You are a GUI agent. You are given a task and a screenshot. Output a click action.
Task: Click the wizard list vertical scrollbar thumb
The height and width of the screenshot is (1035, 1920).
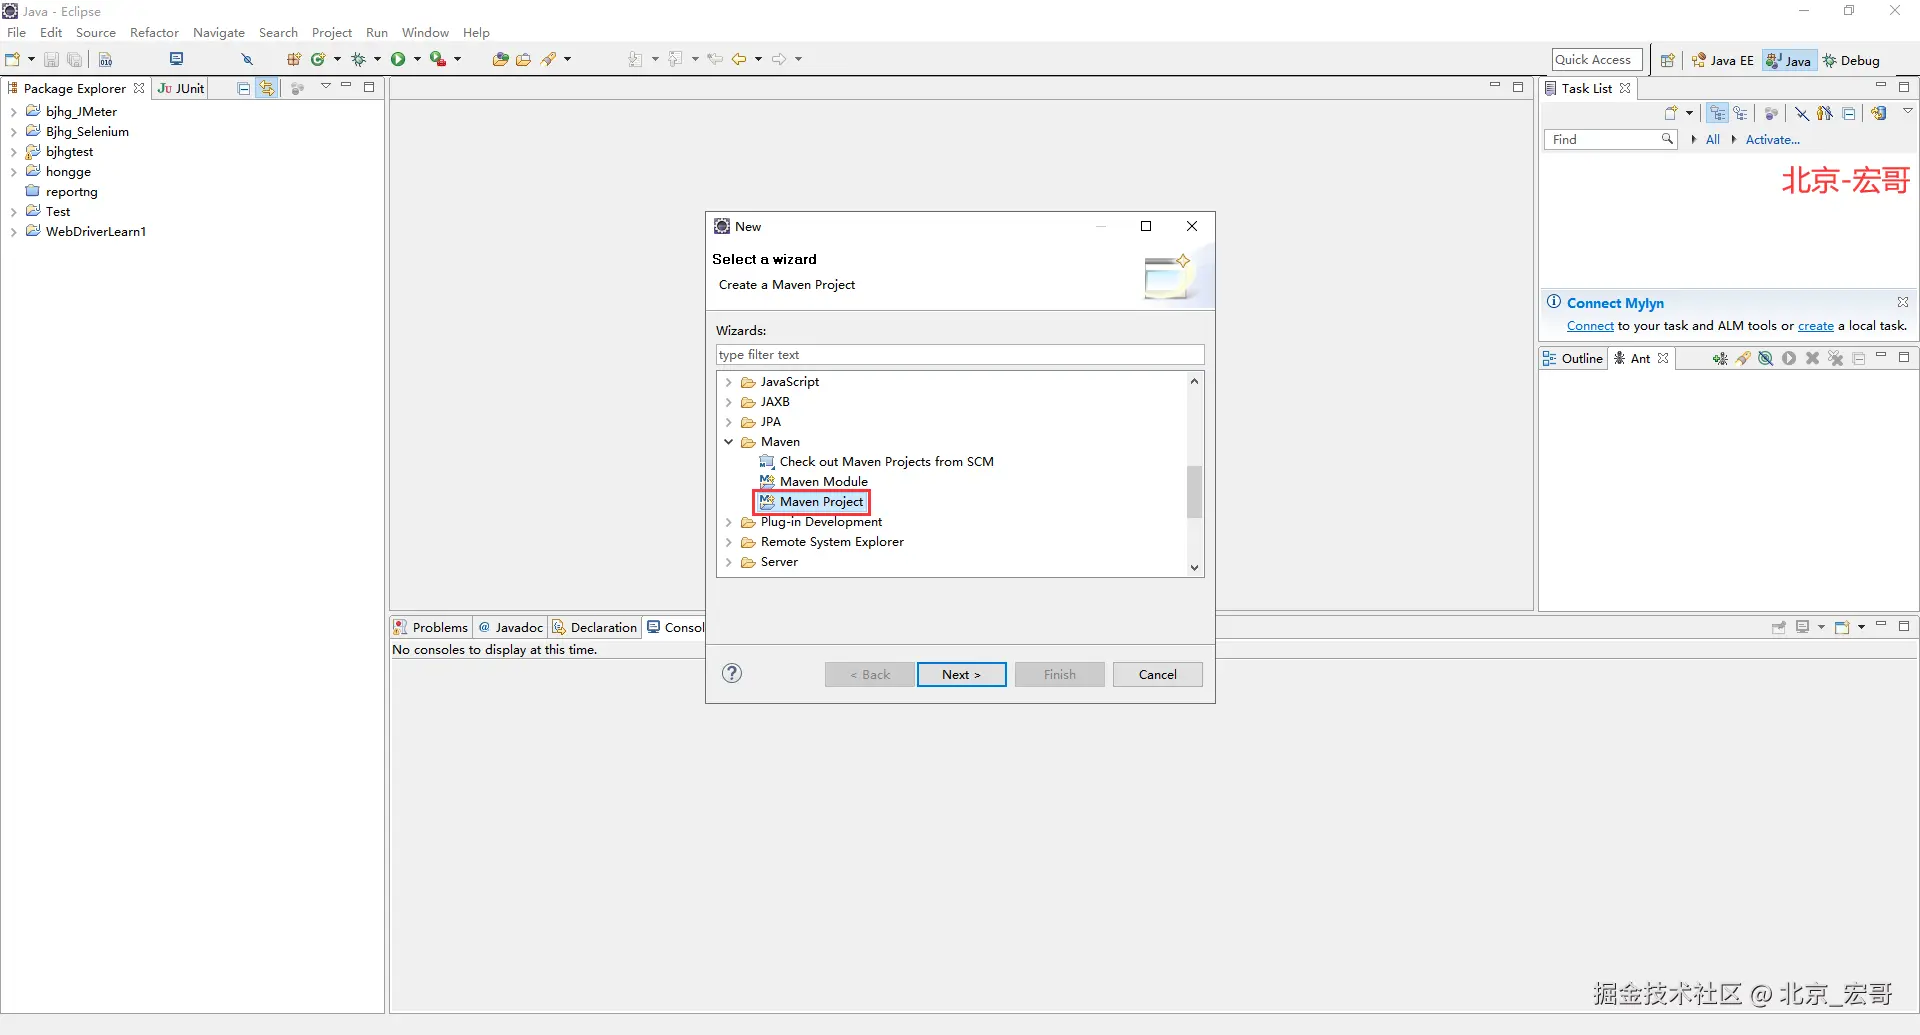[x=1194, y=491]
